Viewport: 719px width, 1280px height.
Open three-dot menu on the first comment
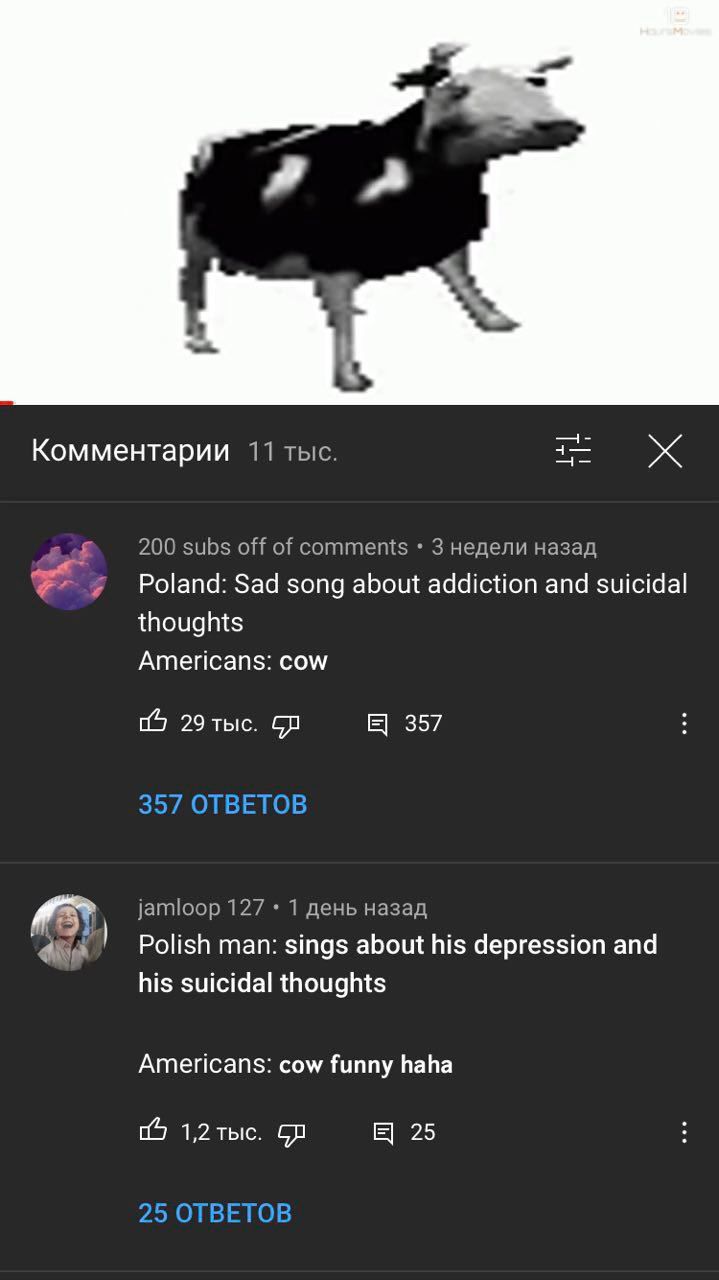(x=684, y=724)
